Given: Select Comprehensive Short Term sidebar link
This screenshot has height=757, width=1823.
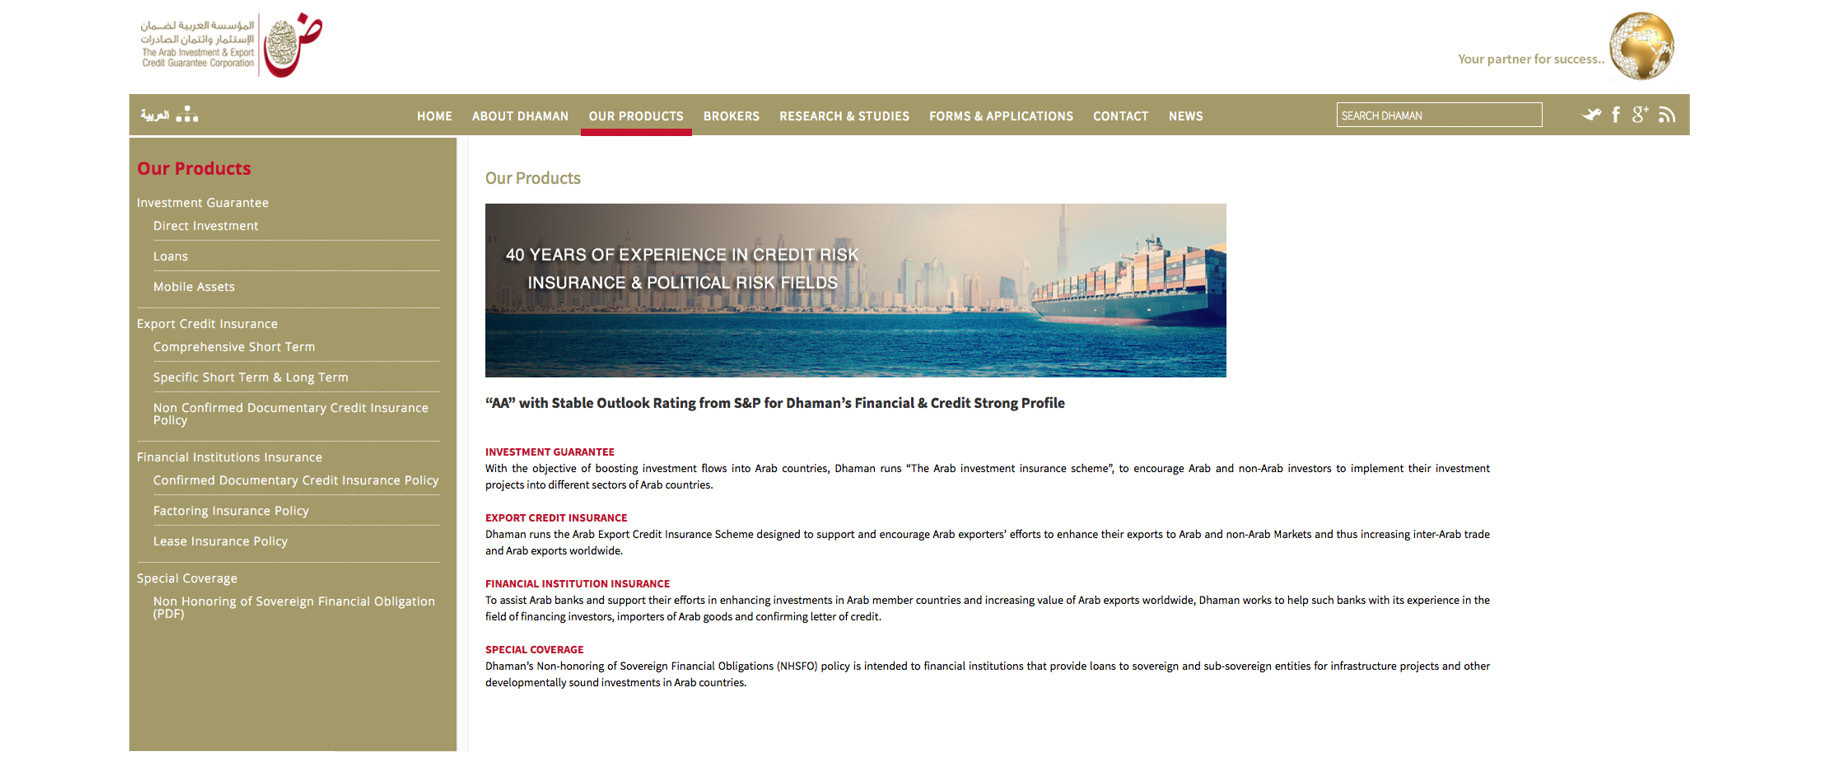Looking at the screenshot, I should 234,347.
